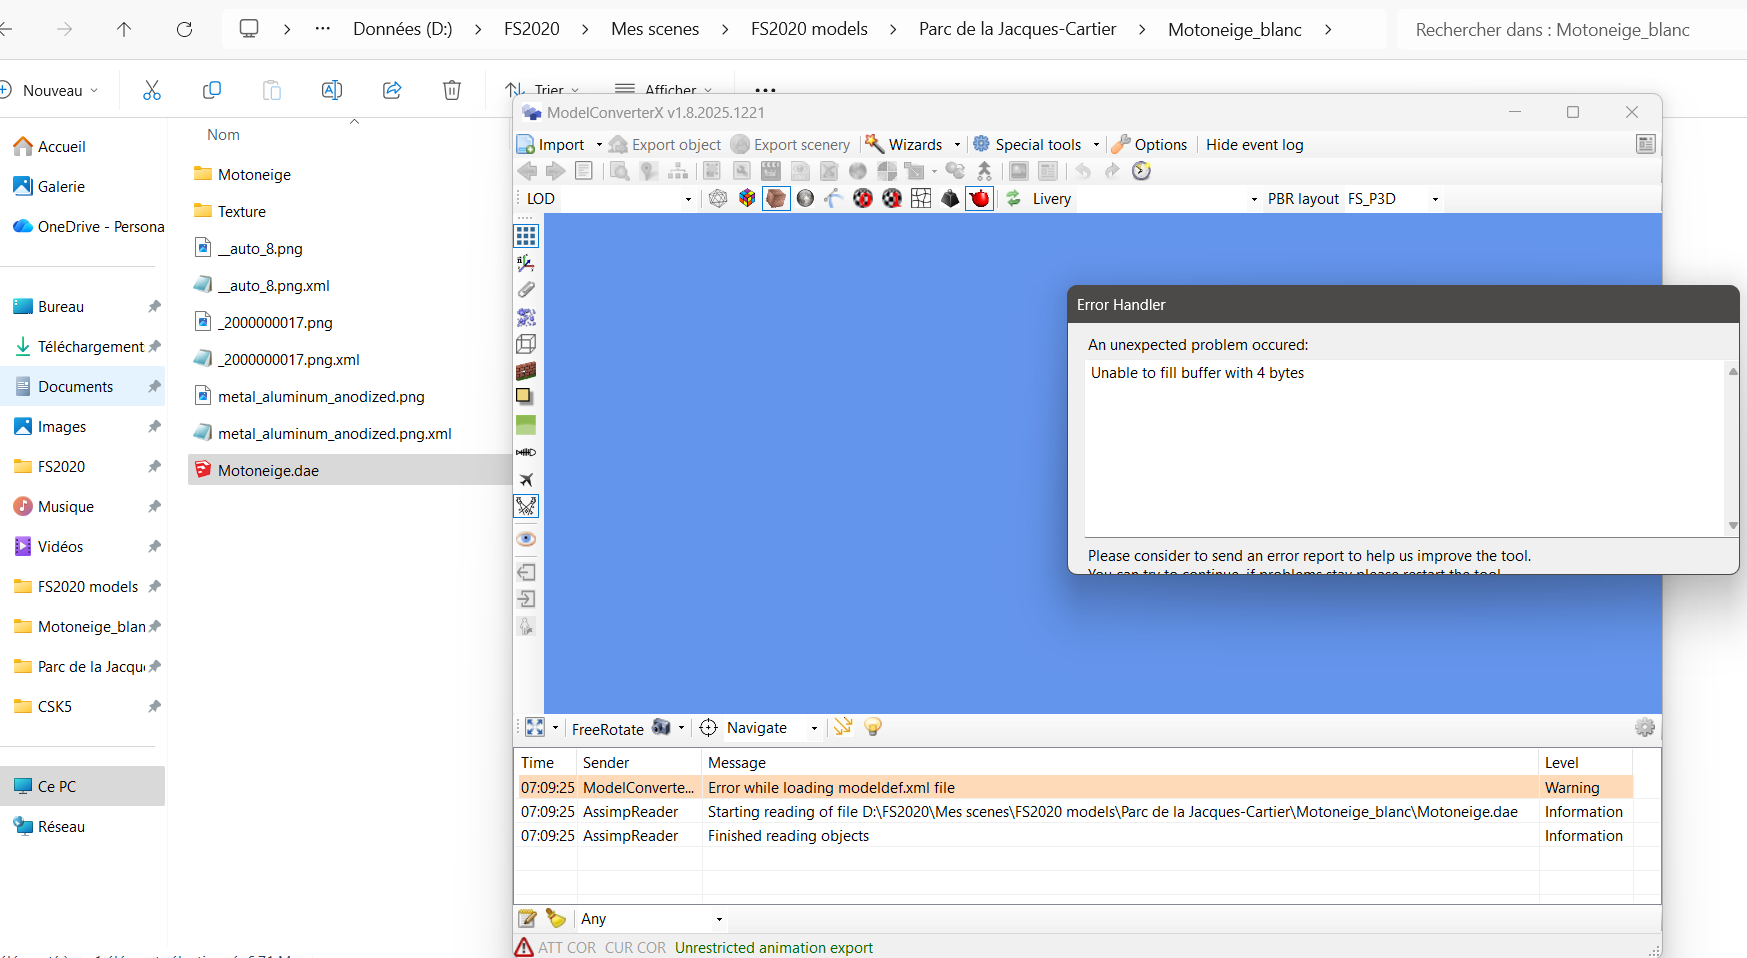Click the wireframe sphere render mode icon

pyautogui.click(x=718, y=198)
